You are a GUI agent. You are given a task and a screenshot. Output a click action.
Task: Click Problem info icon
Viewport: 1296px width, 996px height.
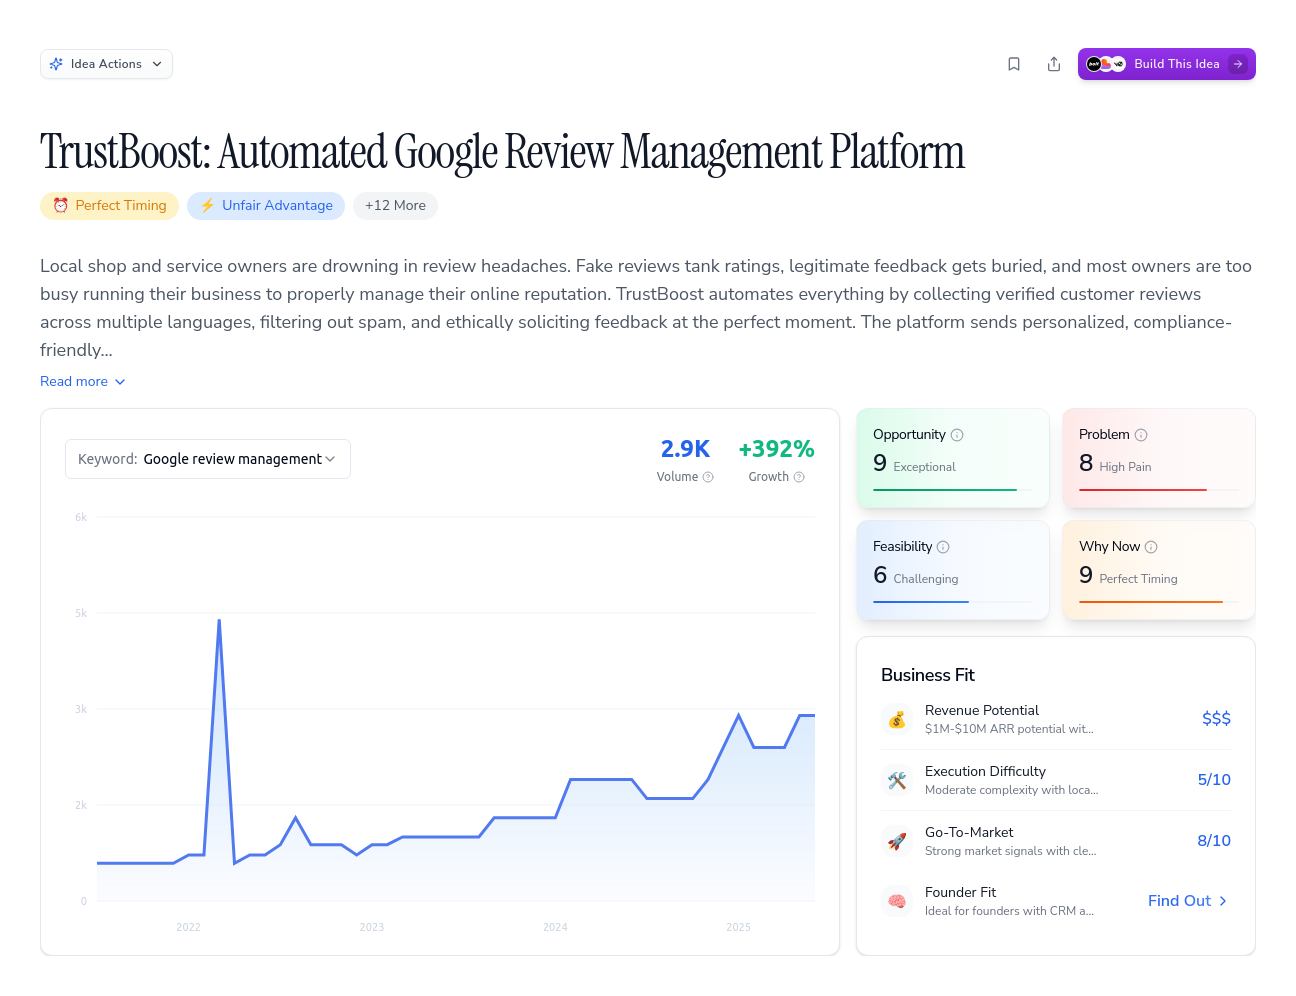1141,435
